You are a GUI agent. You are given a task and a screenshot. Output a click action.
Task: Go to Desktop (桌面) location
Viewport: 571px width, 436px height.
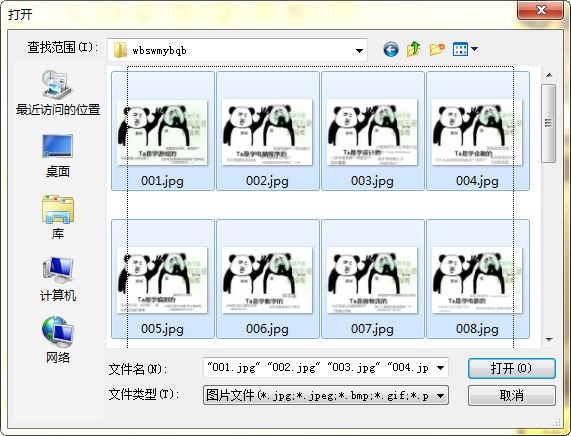coord(58,156)
